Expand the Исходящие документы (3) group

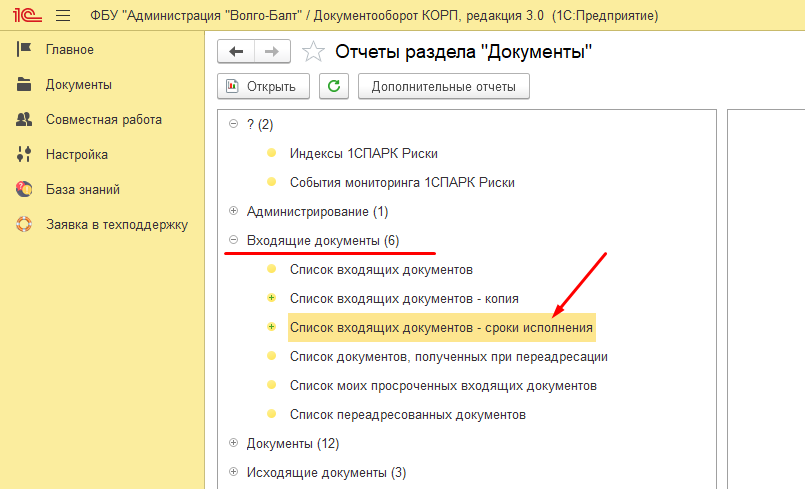click(x=233, y=471)
